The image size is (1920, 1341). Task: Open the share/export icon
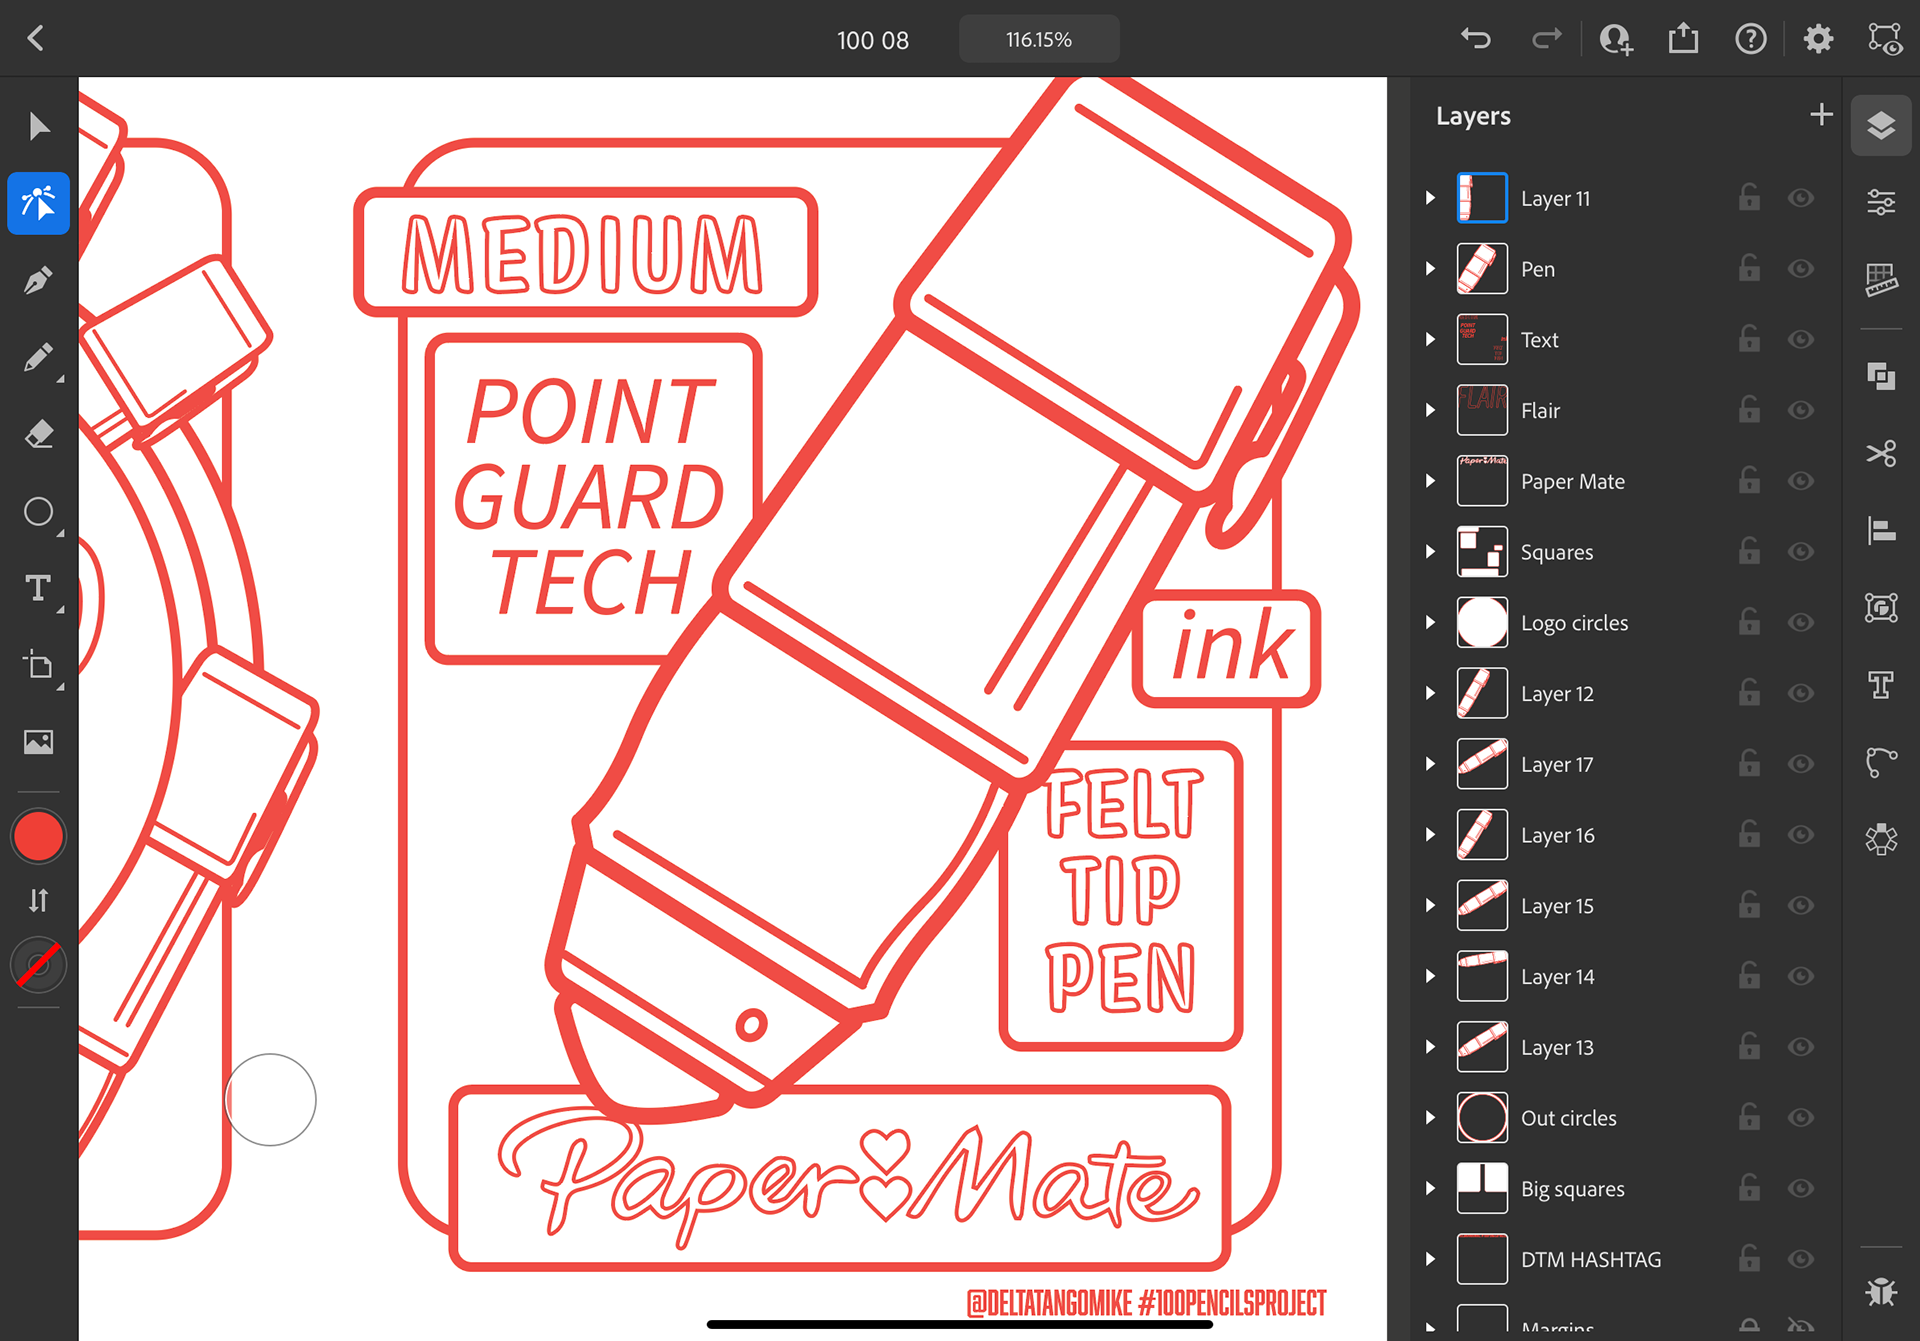click(x=1683, y=39)
